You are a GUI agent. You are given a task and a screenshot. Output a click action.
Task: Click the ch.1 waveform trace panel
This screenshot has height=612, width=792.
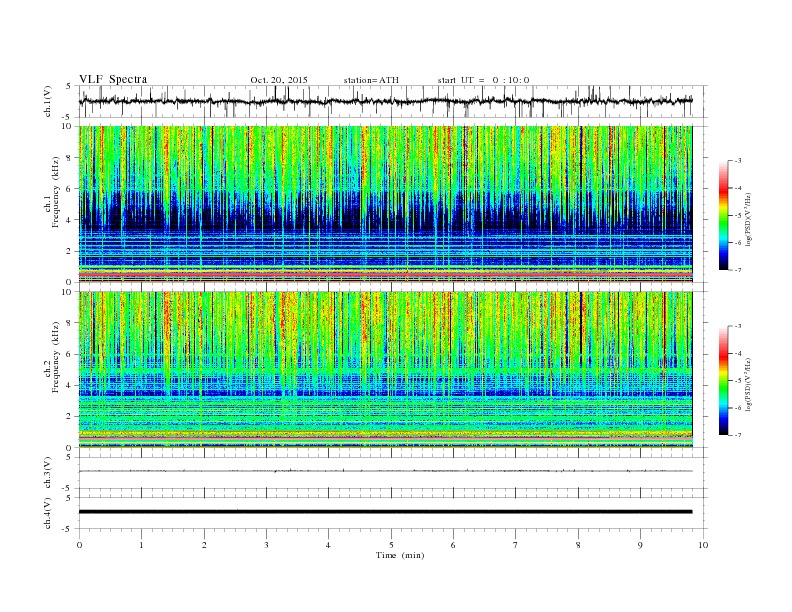[x=393, y=101]
